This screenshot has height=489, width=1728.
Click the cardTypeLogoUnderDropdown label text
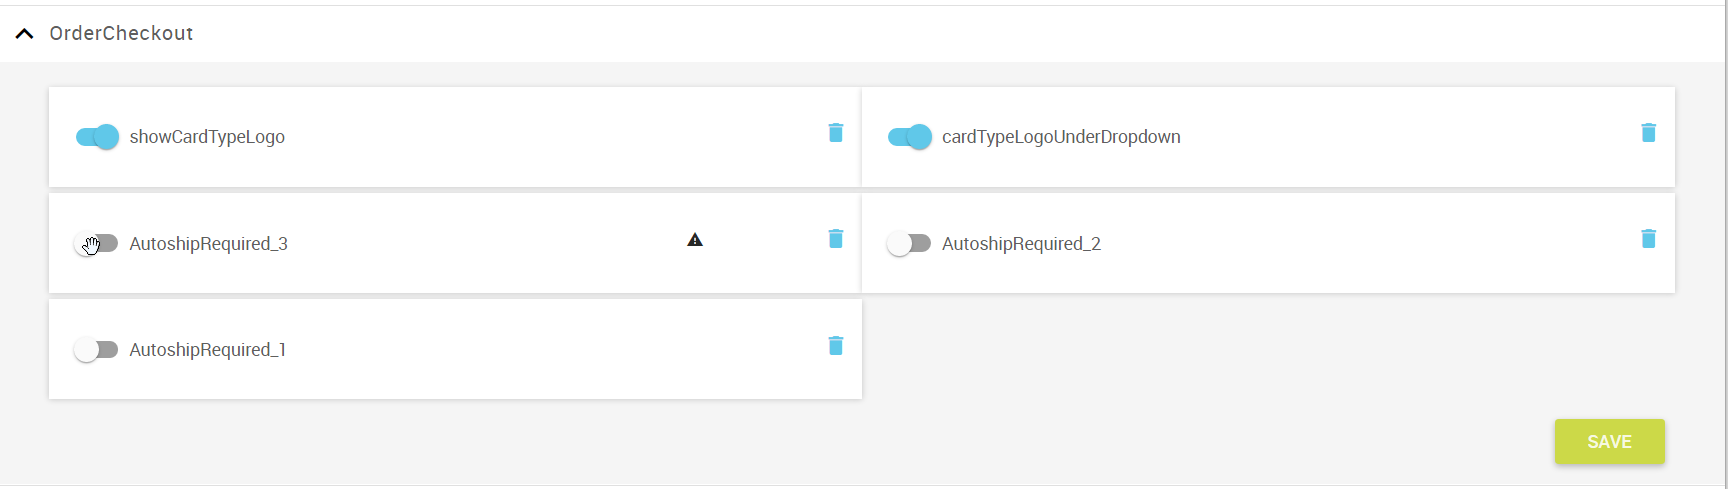1061,137
